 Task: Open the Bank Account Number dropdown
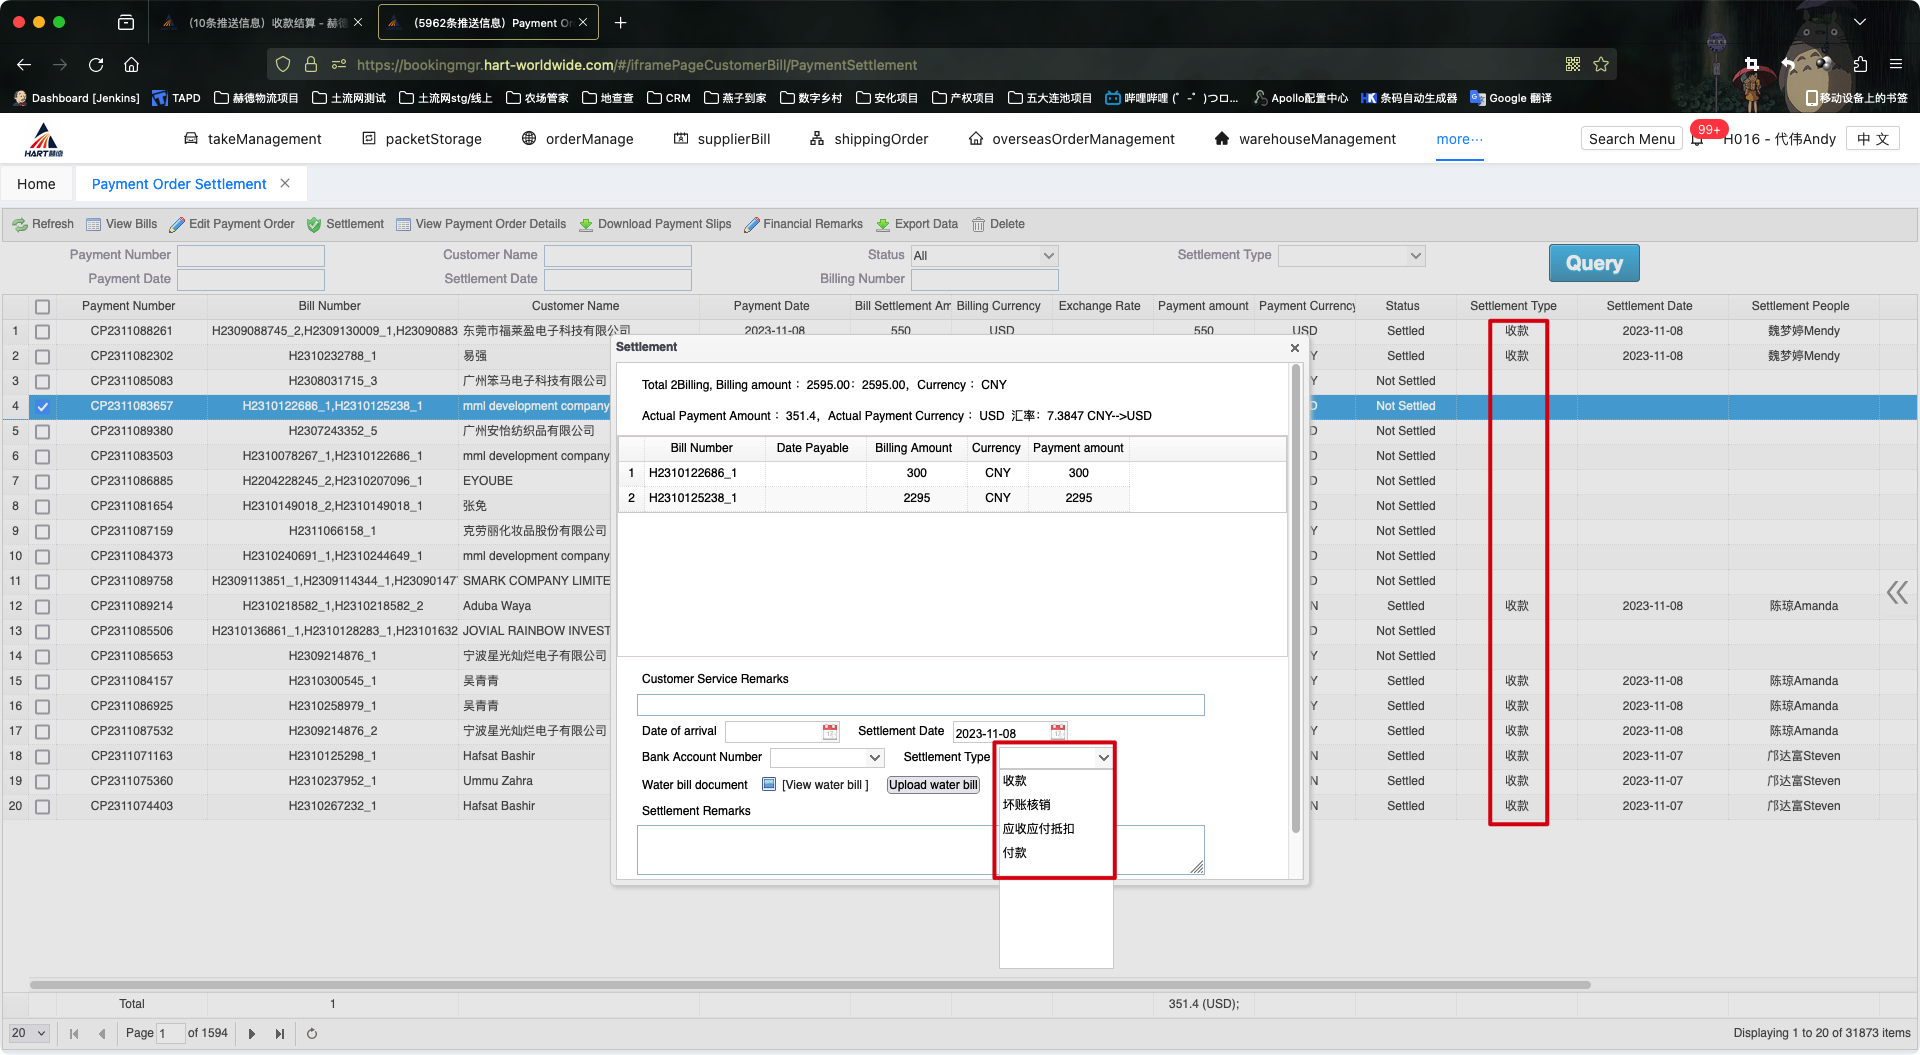[875, 758]
